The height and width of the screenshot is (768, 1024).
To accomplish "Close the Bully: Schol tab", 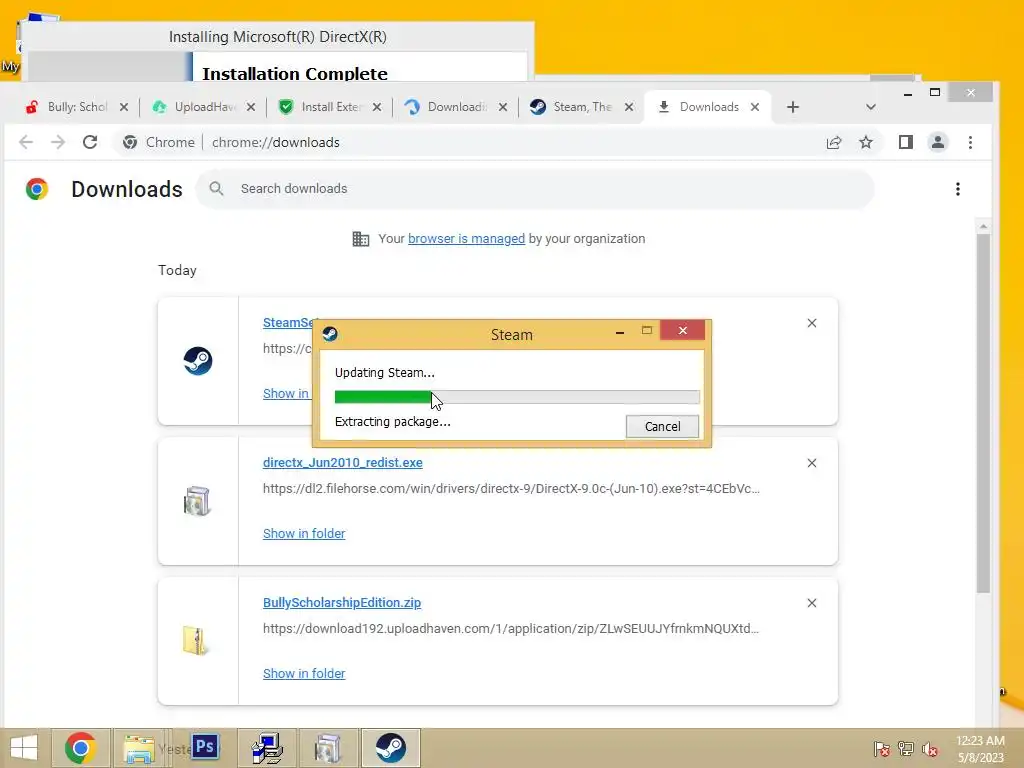I will click(x=124, y=107).
